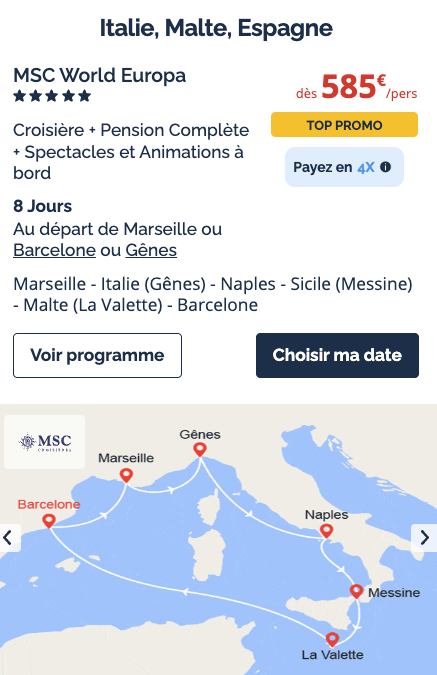Select the Gênes pin on the map

point(200,449)
